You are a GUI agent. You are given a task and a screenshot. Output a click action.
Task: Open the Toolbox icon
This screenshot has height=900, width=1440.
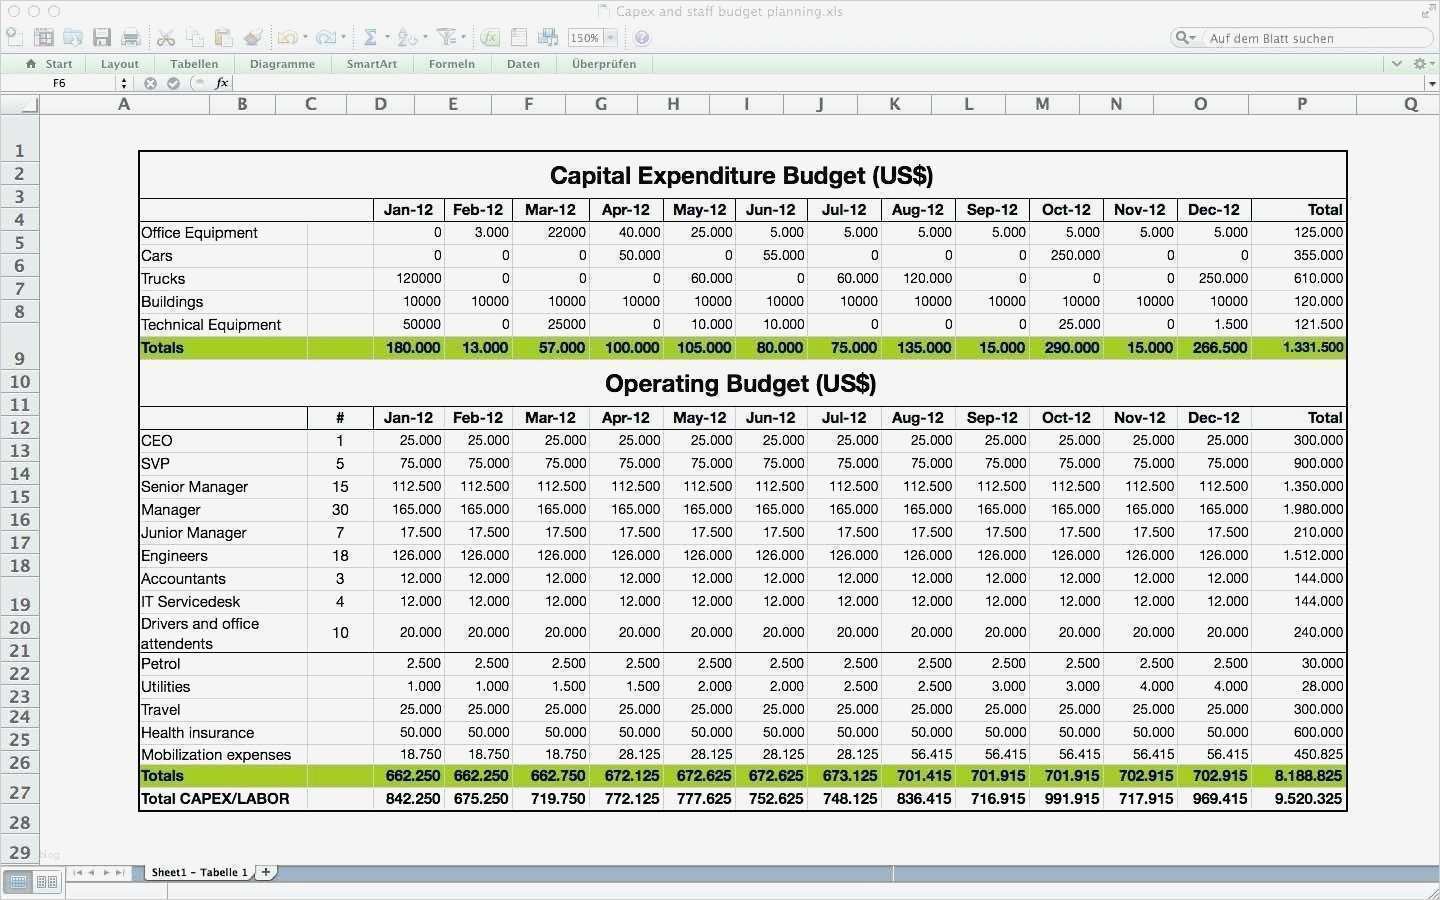coord(519,37)
